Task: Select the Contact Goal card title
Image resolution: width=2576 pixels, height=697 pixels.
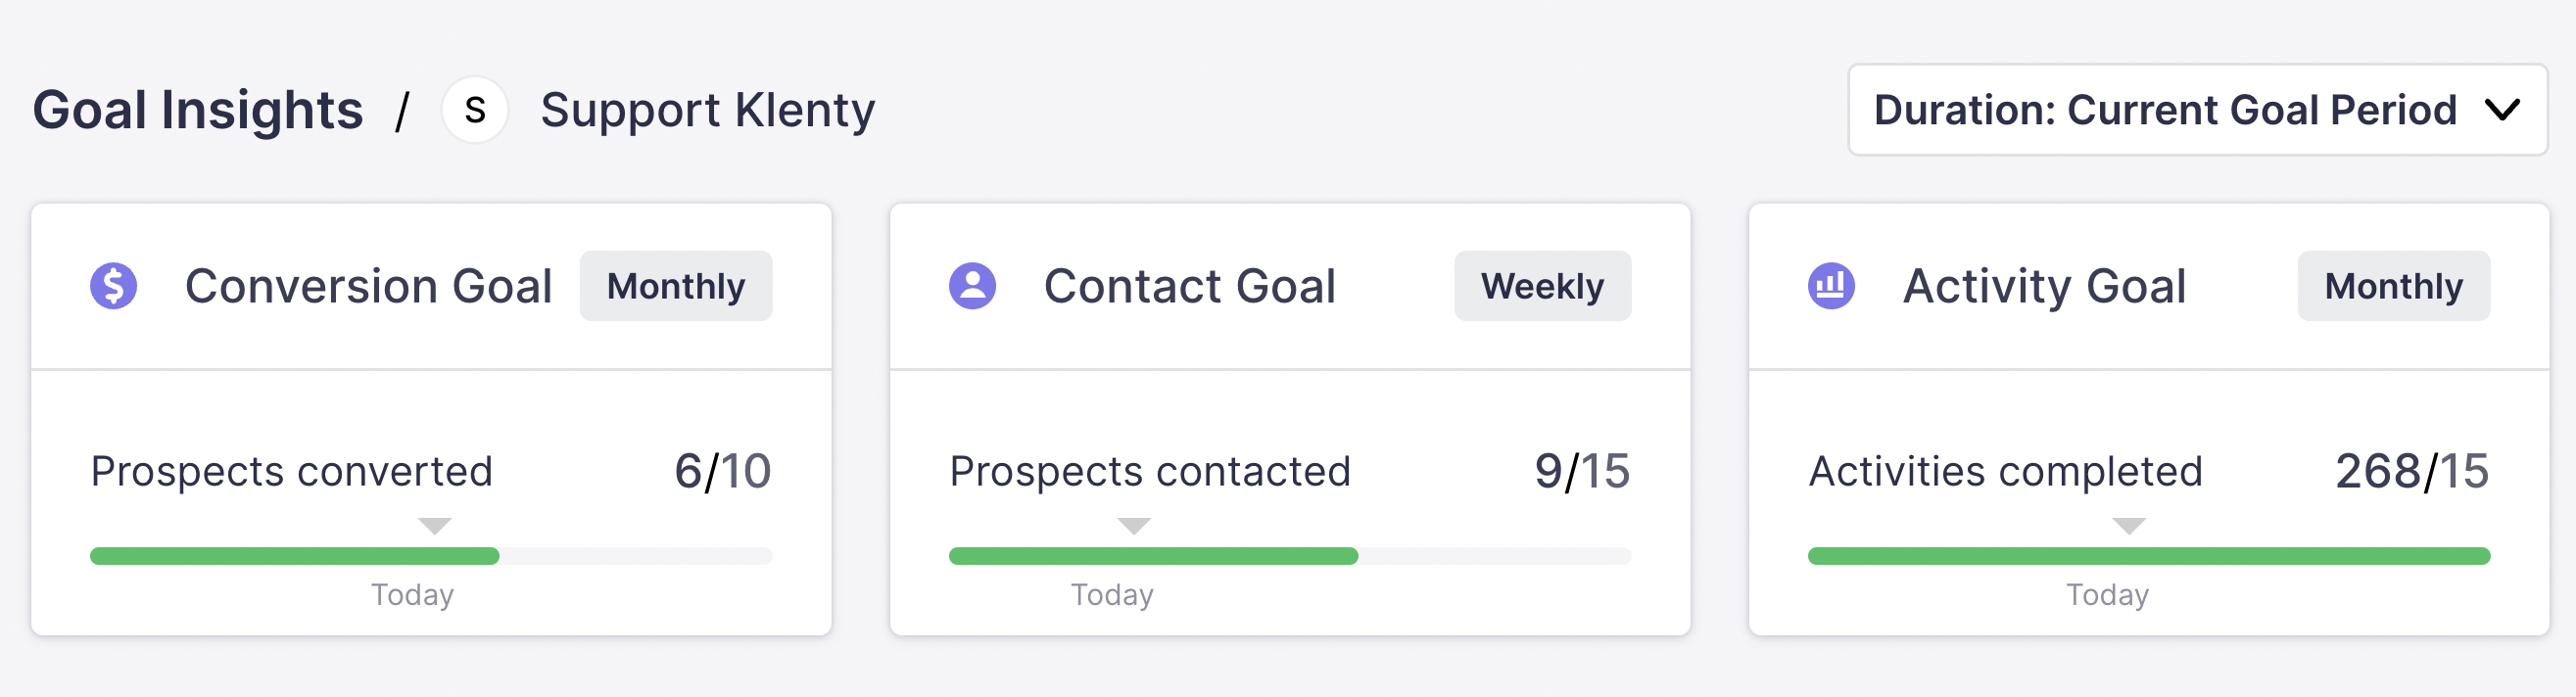Action: pyautogui.click(x=1189, y=286)
